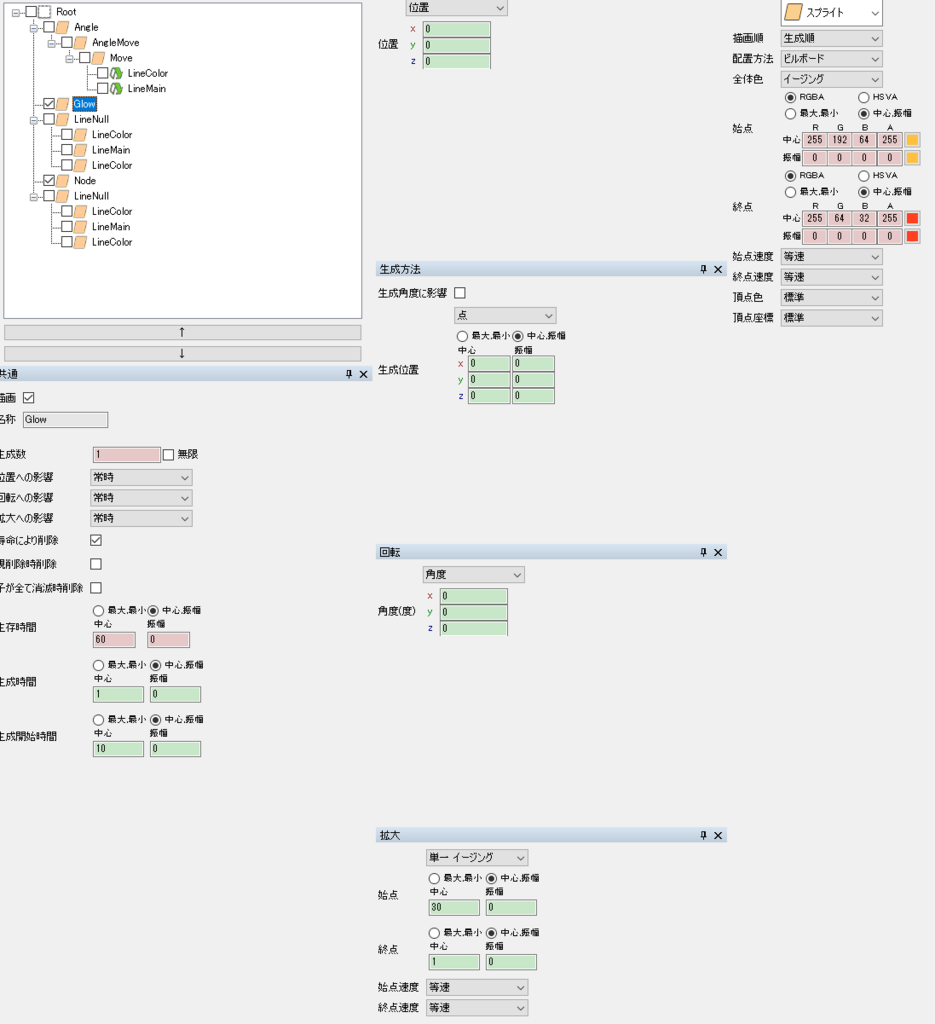Close the 回転 panel
This screenshot has width=935, height=1024.
[x=718, y=552]
